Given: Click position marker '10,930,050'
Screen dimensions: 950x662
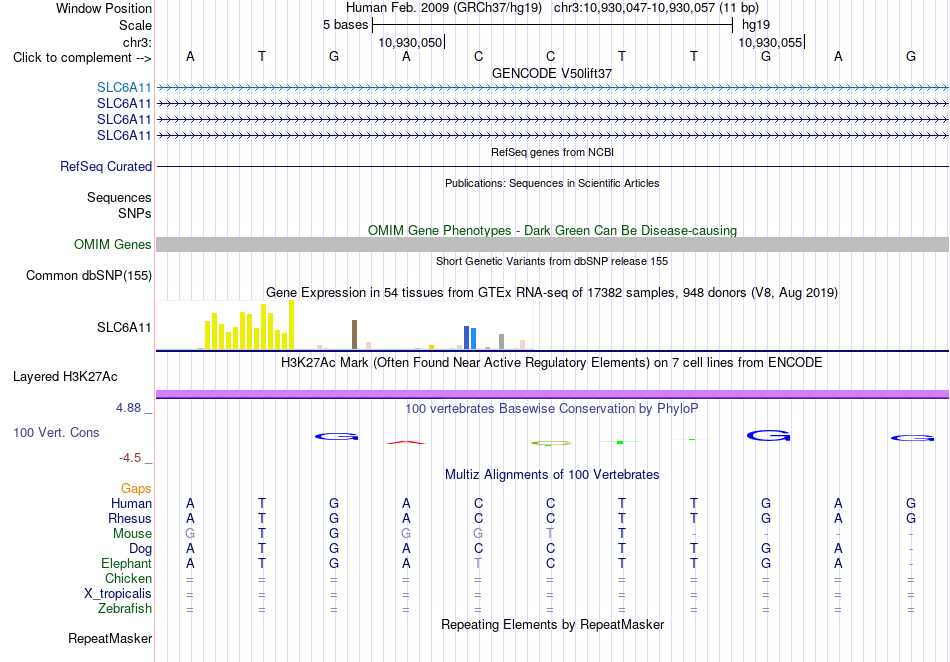Looking at the screenshot, I should point(410,42).
